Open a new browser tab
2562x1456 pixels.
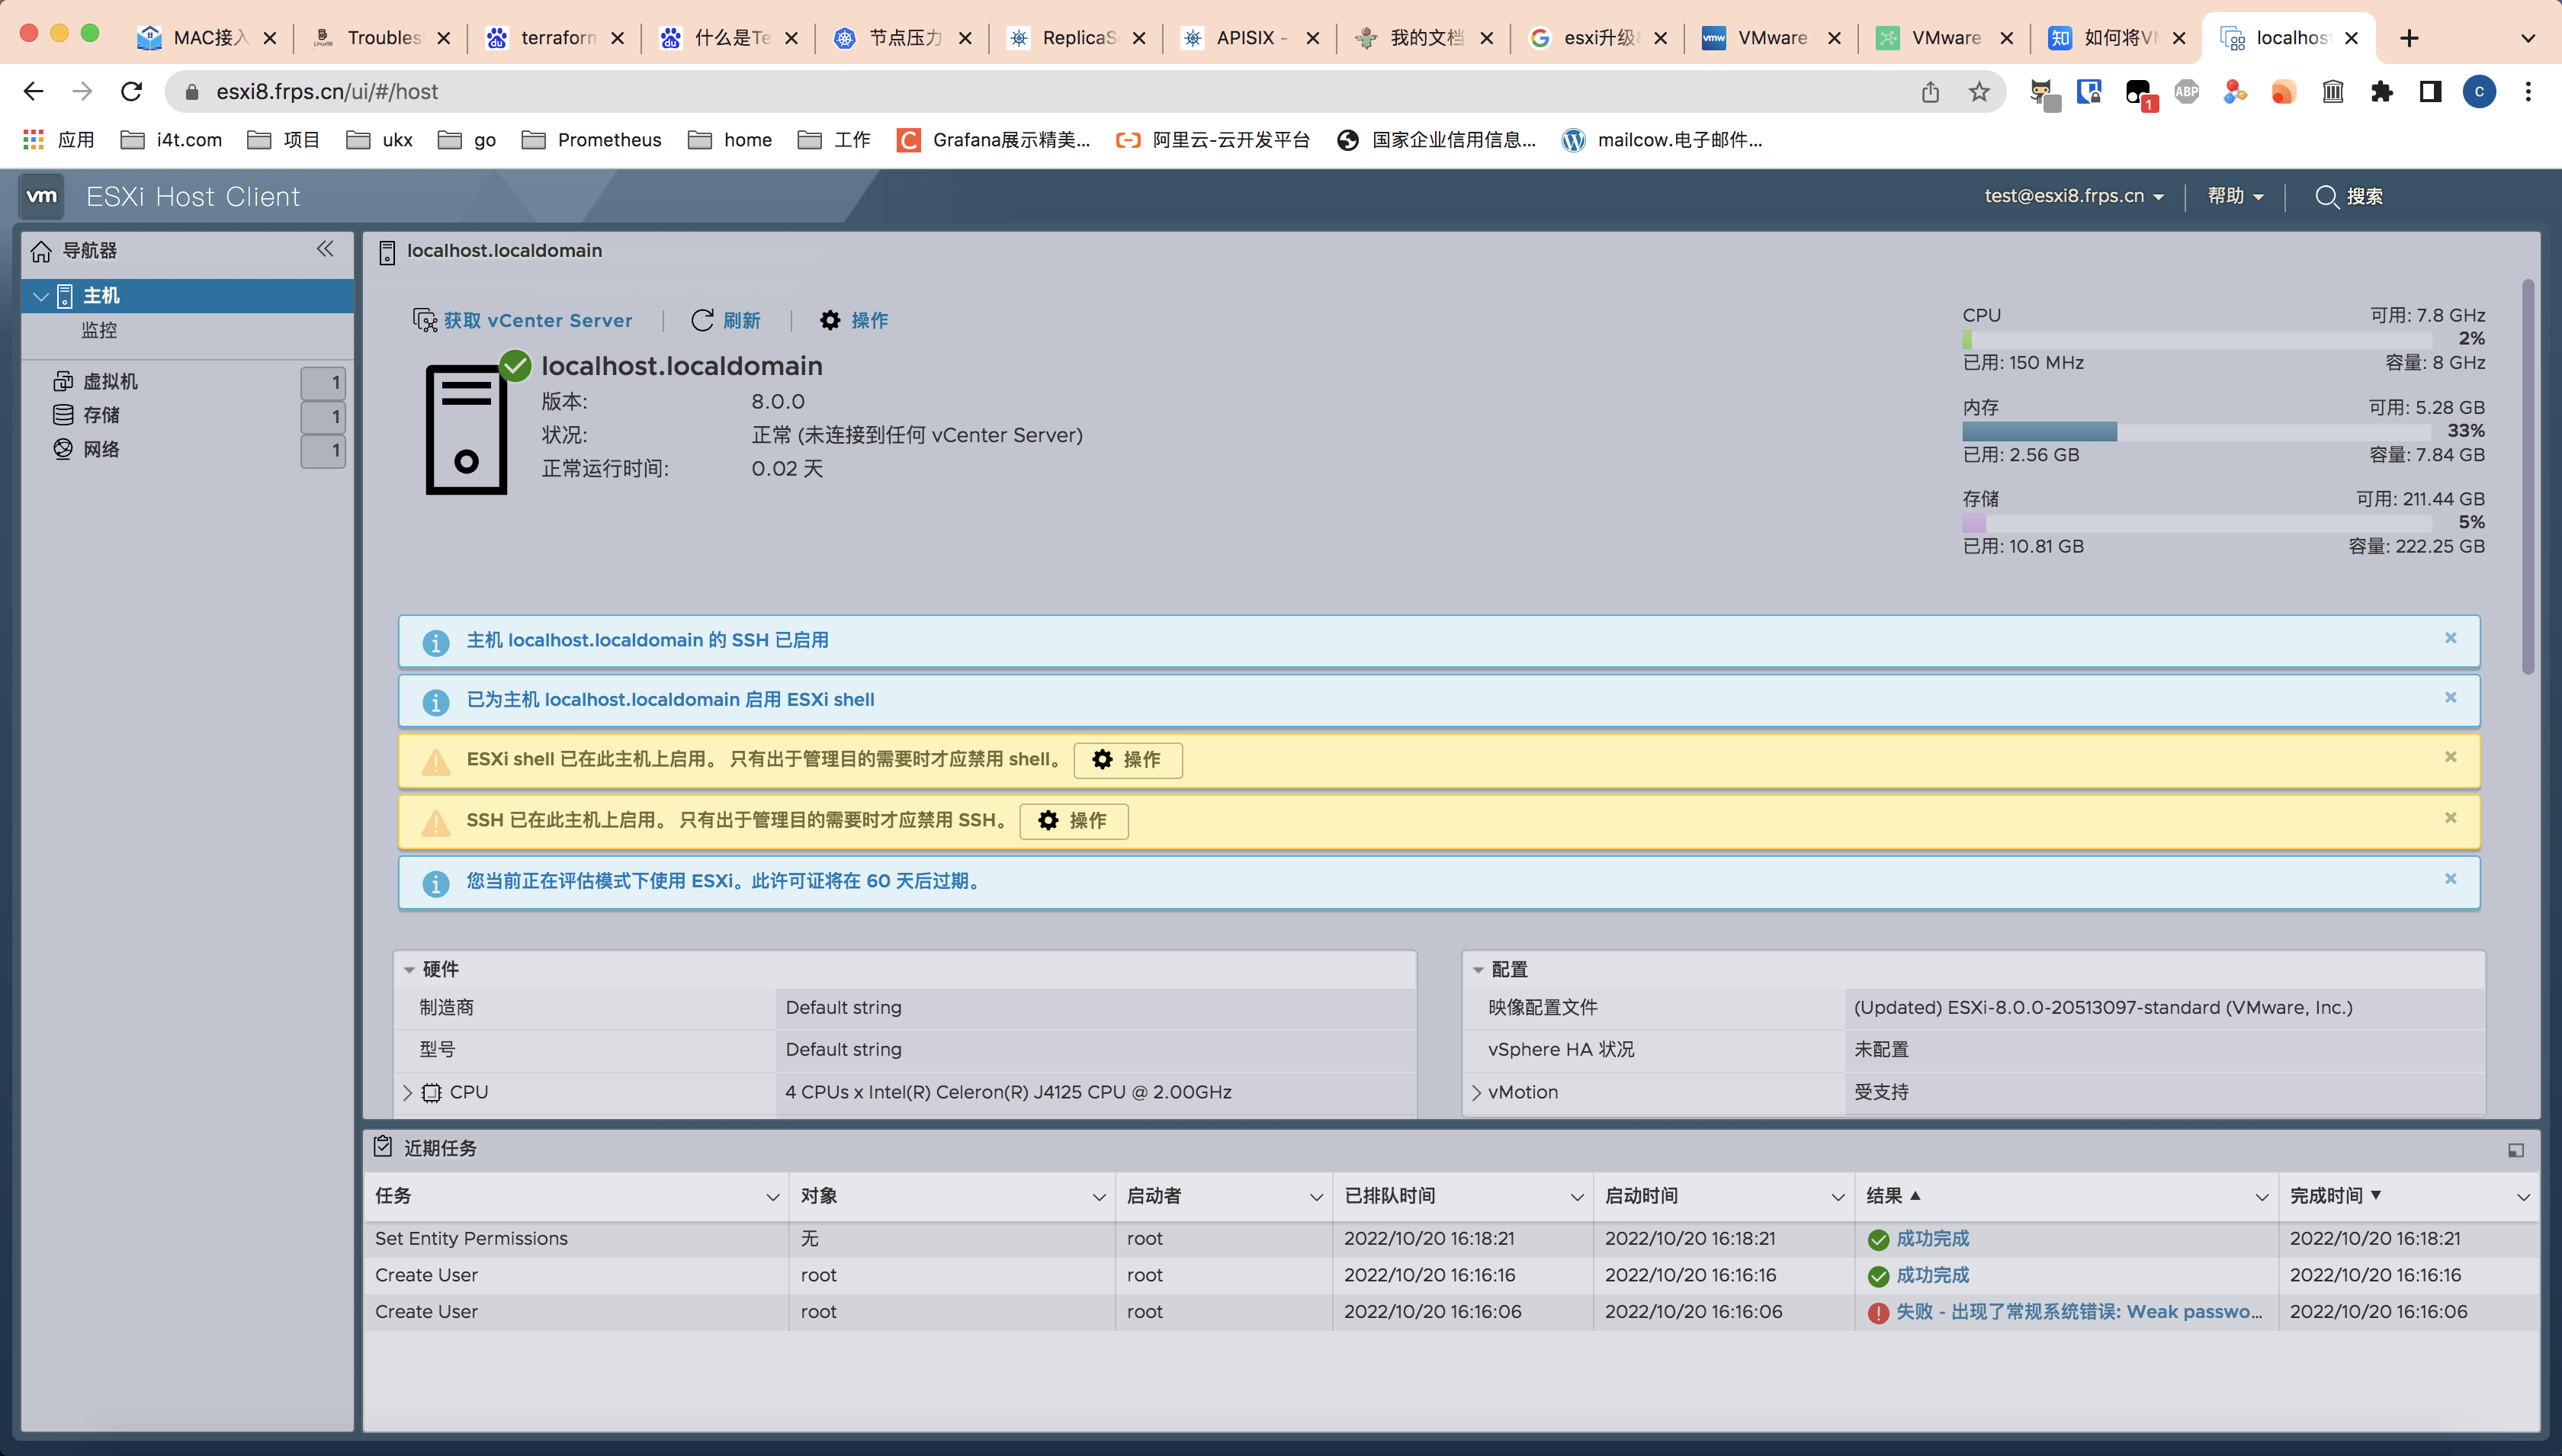point(2409,38)
